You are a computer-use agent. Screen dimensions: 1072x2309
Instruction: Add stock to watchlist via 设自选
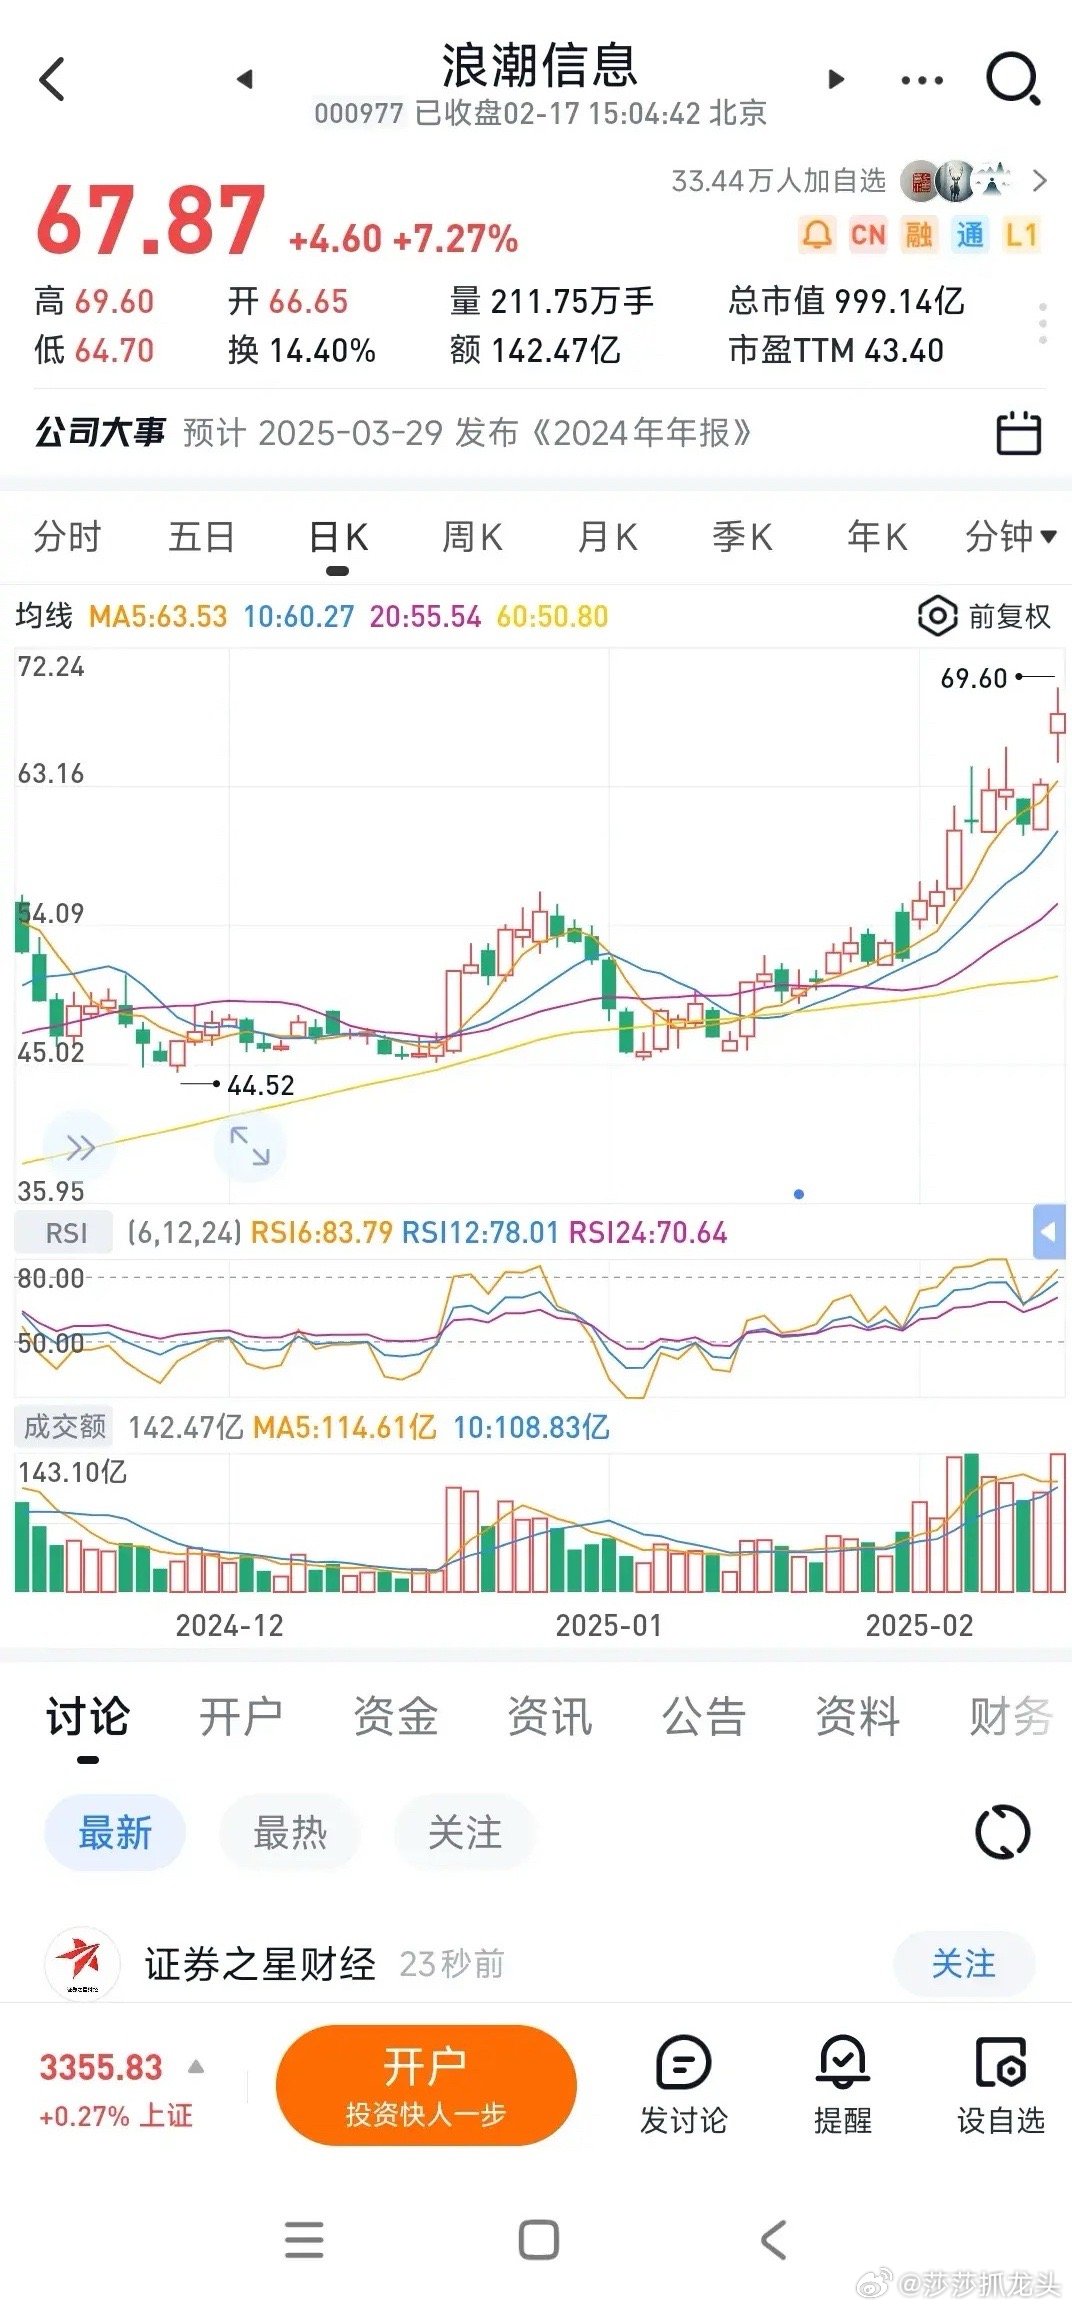[1000, 2085]
